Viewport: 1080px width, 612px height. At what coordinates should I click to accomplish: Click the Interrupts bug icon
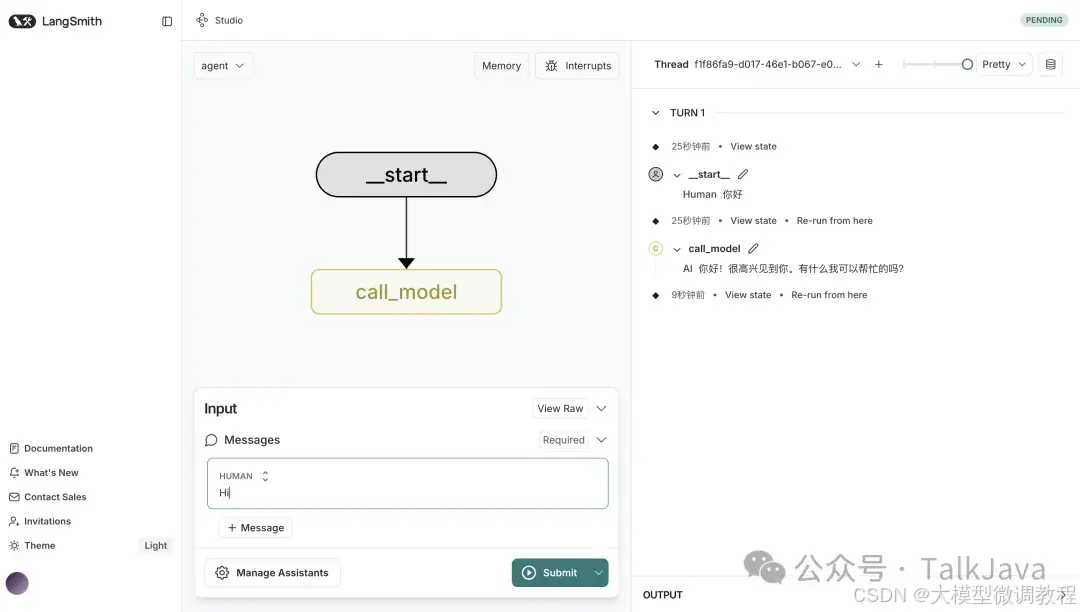click(x=552, y=65)
